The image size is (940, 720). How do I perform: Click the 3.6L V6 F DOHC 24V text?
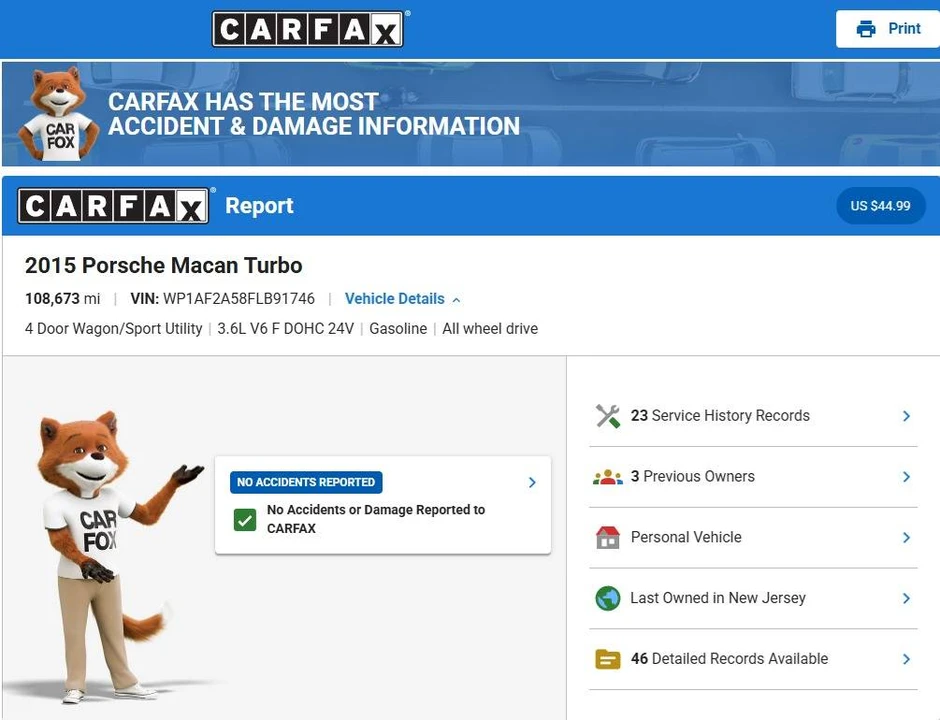click(x=285, y=329)
